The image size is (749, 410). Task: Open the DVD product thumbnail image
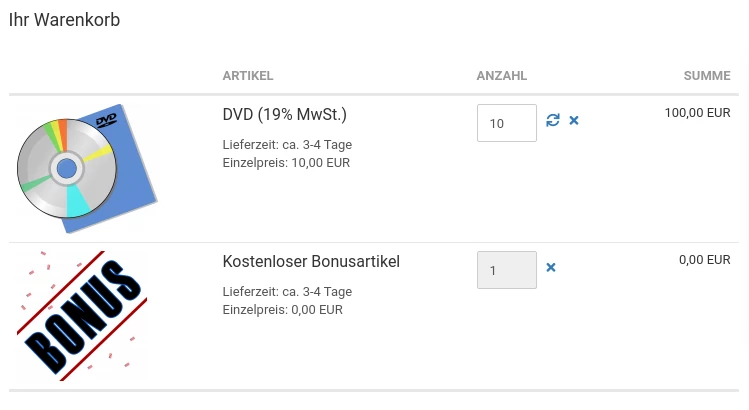(87, 168)
